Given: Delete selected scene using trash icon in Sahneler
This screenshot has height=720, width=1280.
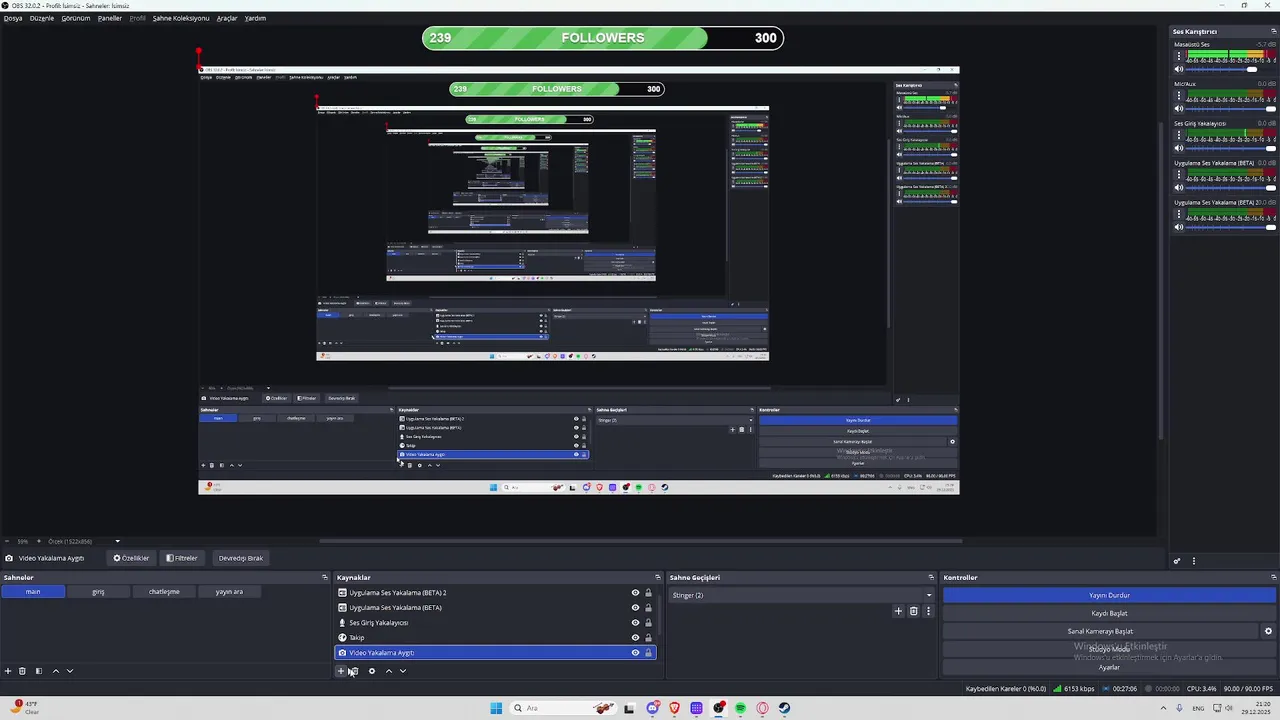Looking at the screenshot, I should (x=22, y=671).
